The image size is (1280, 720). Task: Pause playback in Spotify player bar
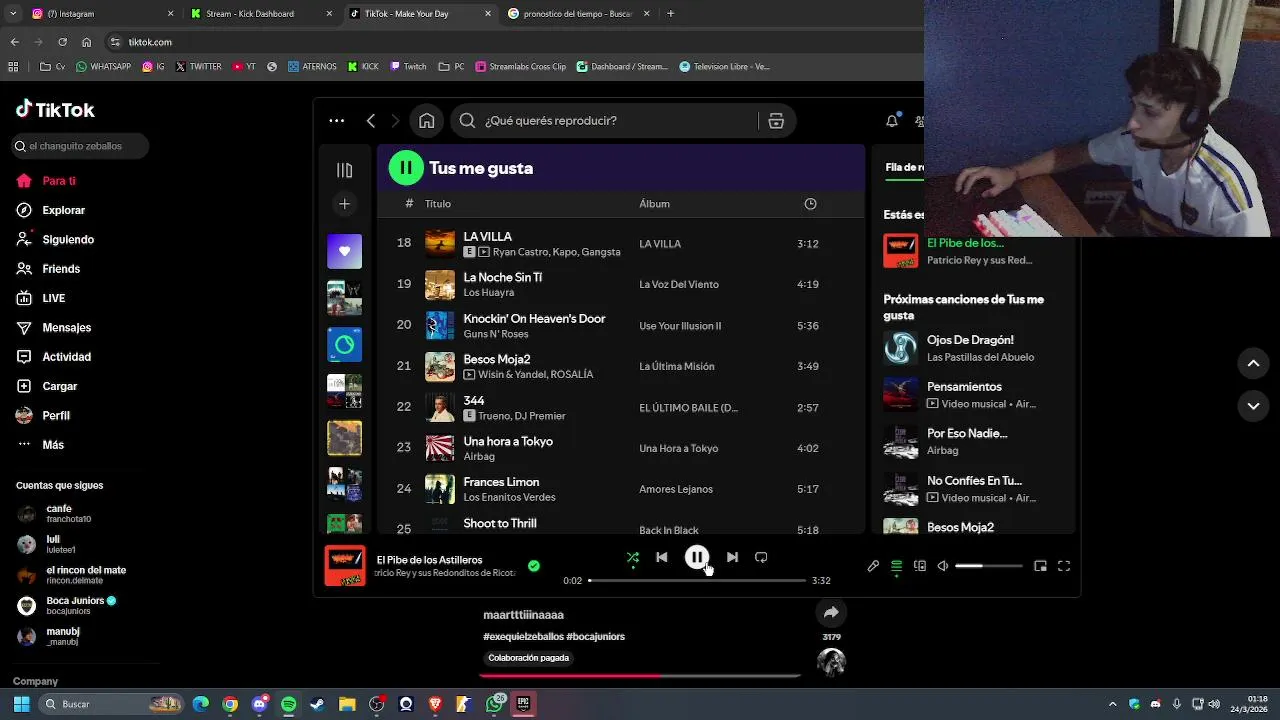click(697, 557)
